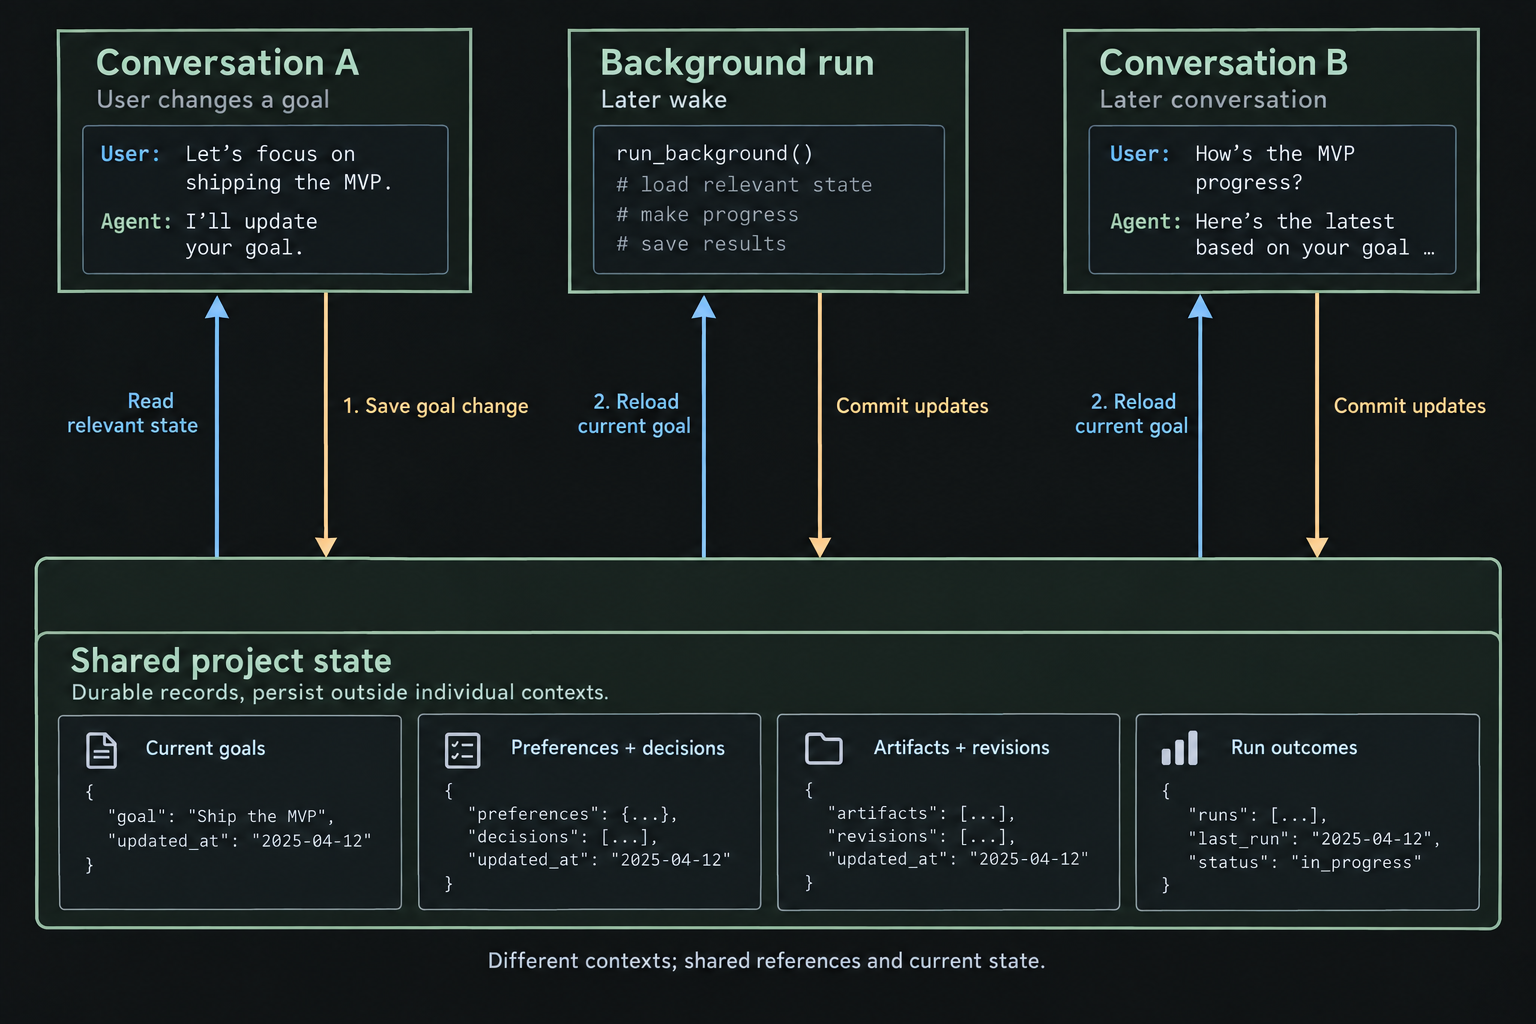Click the Artifacts + revisions folder icon
Image resolution: width=1536 pixels, height=1024 pixels.
coord(824,748)
